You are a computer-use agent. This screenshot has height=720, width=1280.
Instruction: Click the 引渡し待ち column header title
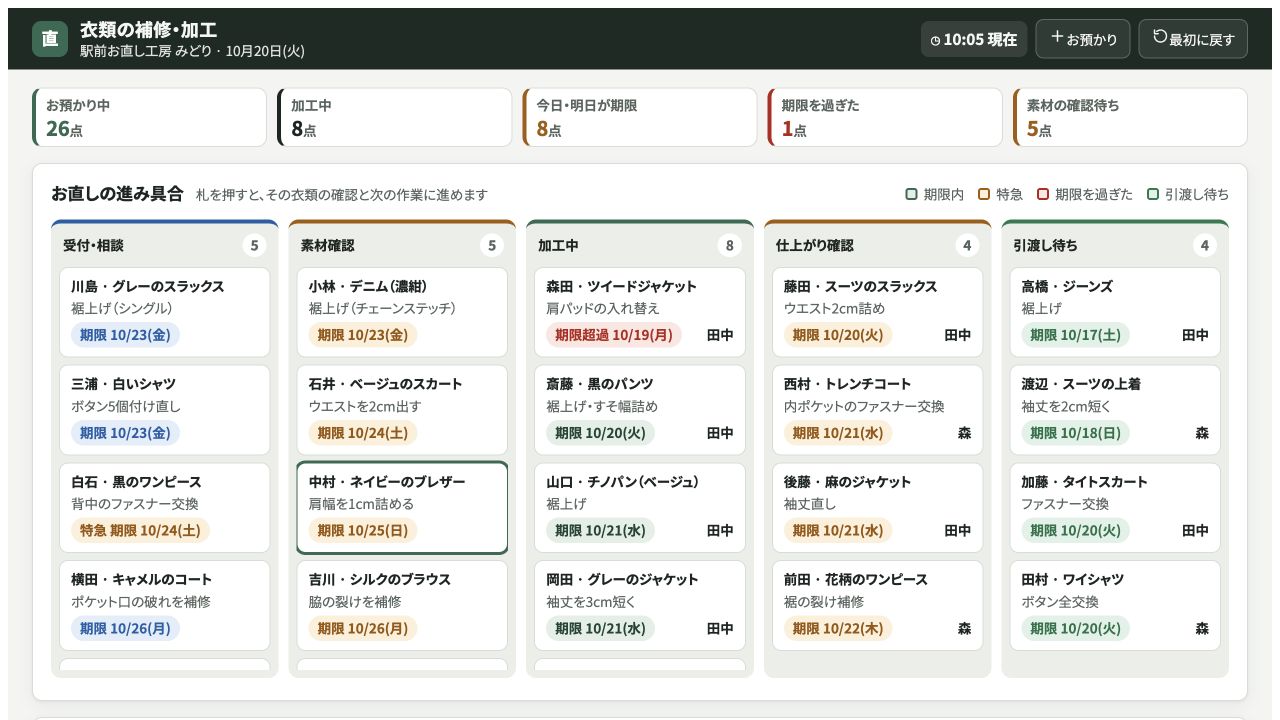1046,245
